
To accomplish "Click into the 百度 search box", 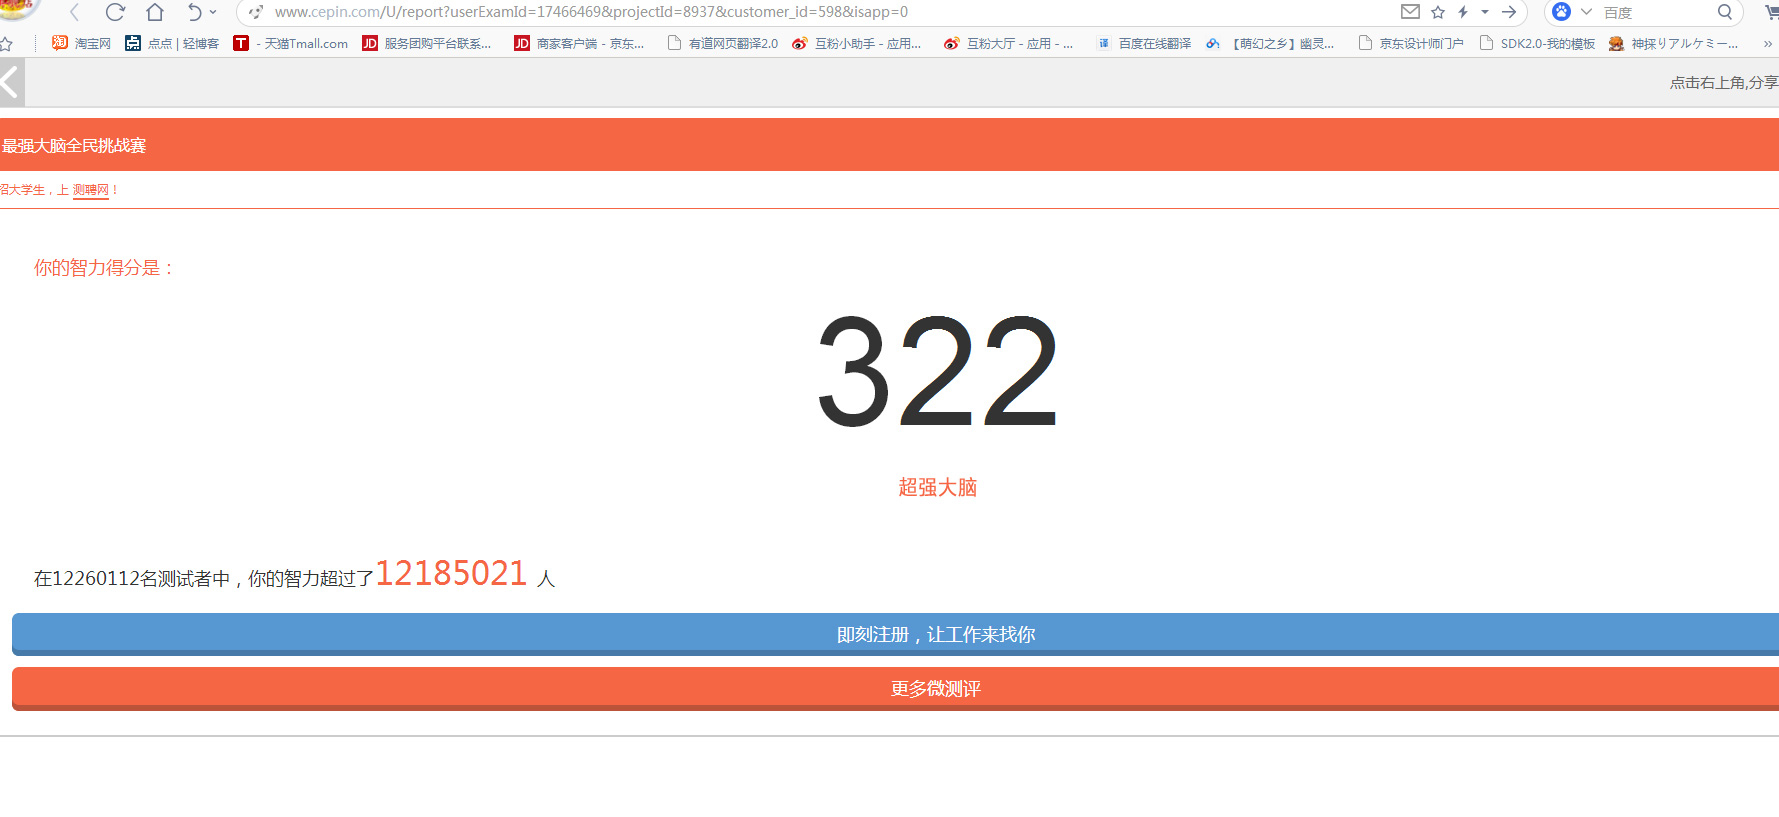I will click(1655, 12).
